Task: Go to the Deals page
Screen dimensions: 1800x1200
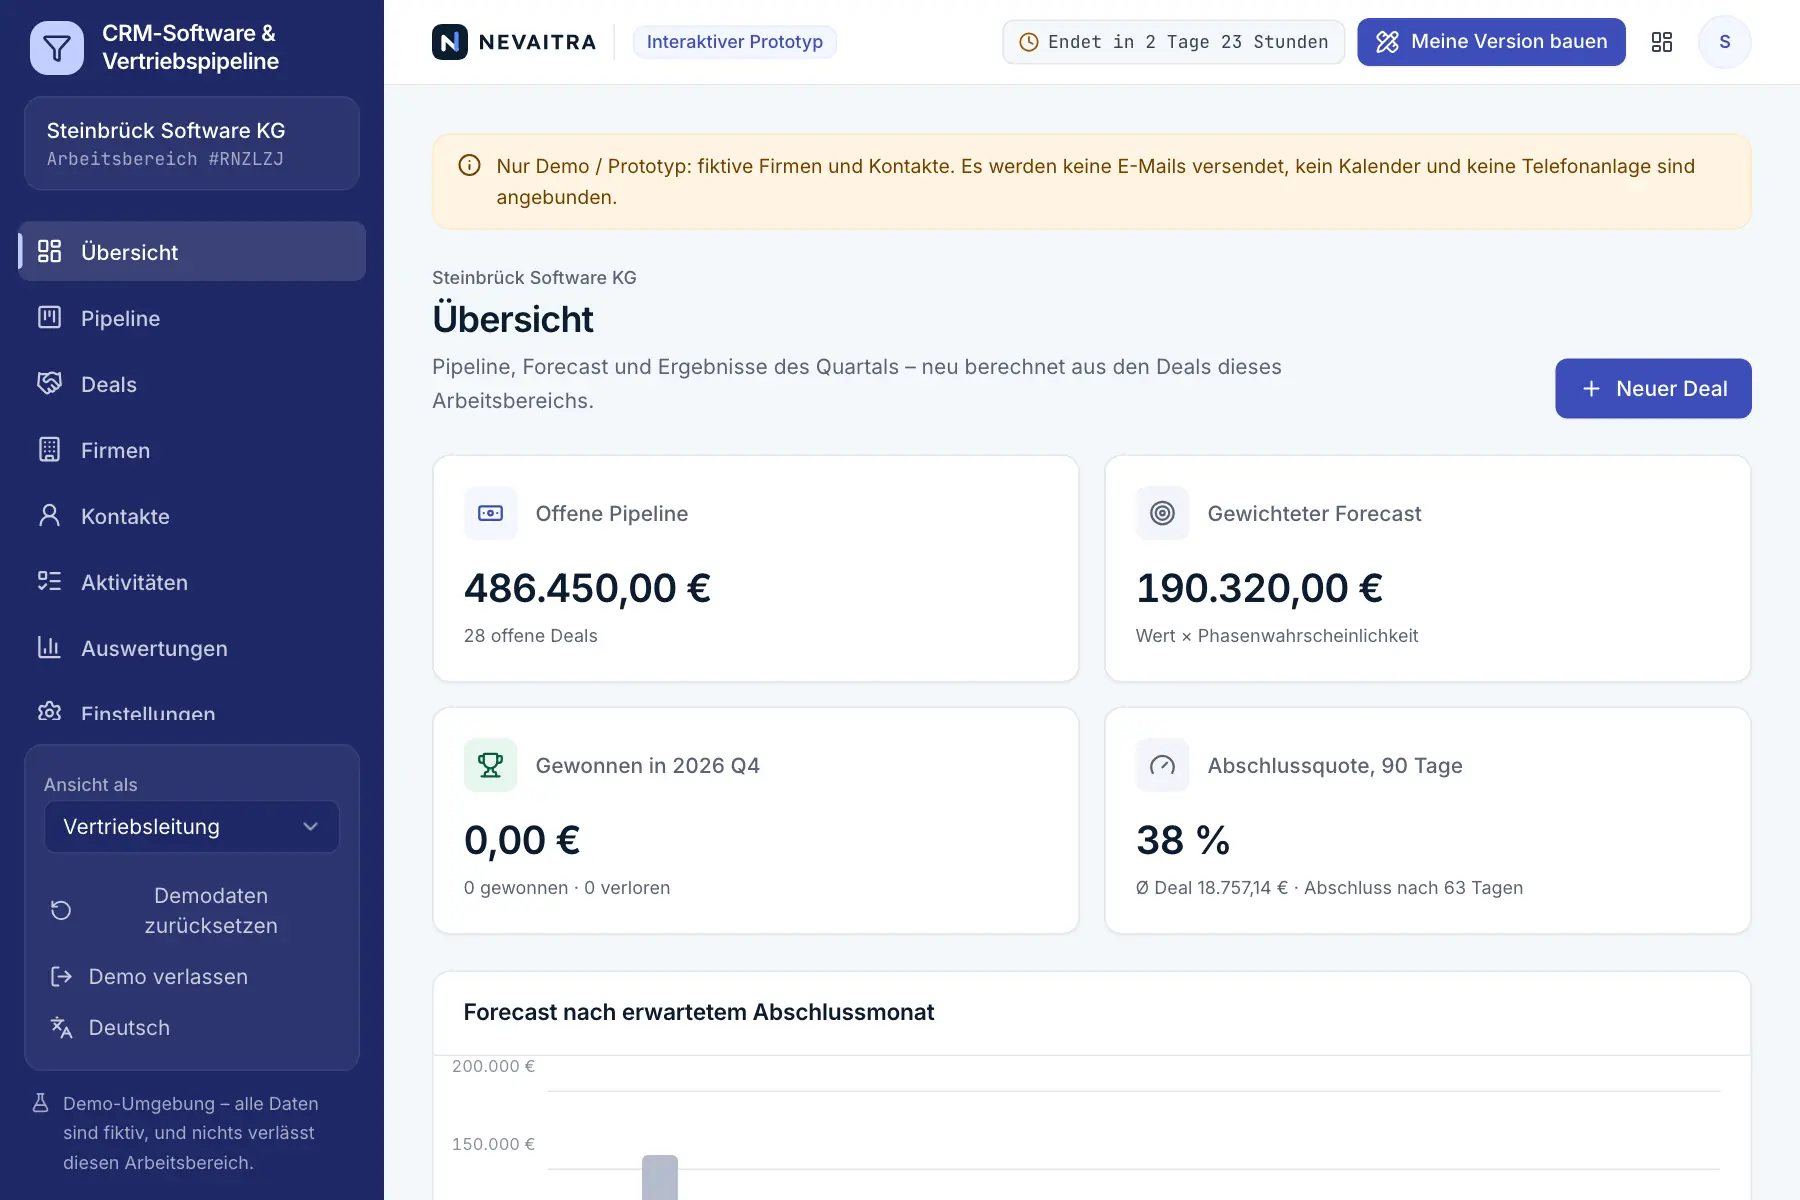Action: pos(192,384)
